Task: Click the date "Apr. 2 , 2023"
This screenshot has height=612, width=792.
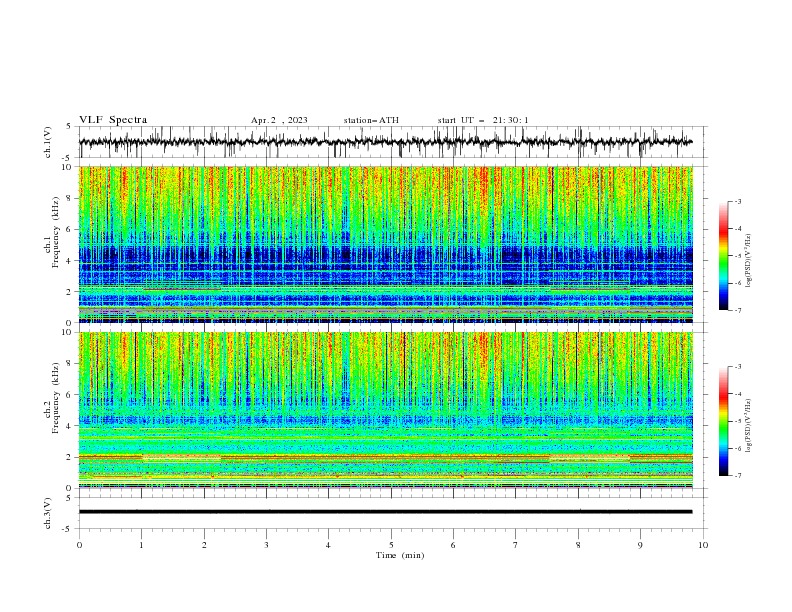Action: tap(279, 120)
